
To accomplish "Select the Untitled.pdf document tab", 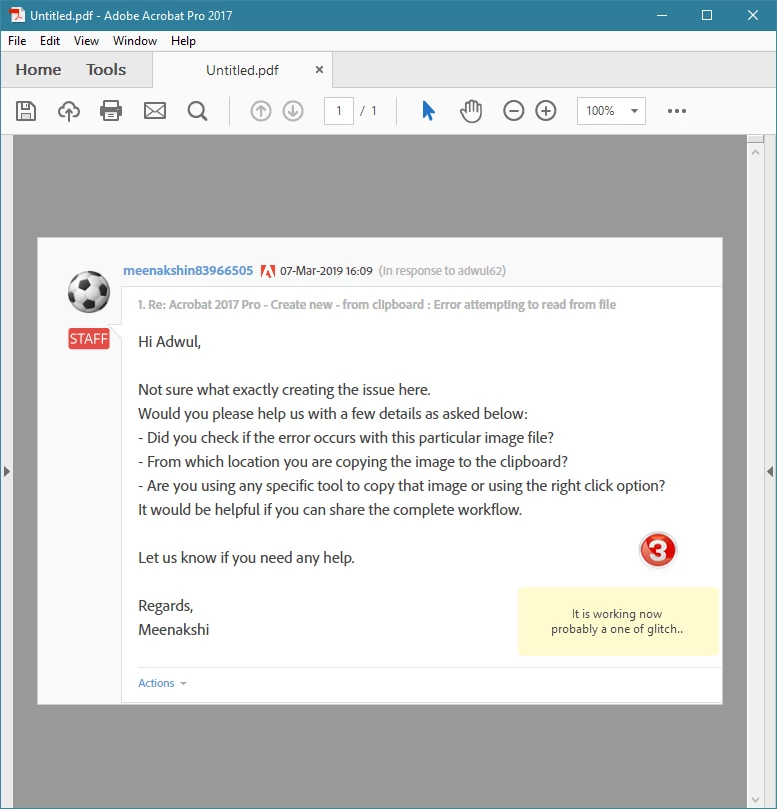I will (x=242, y=70).
